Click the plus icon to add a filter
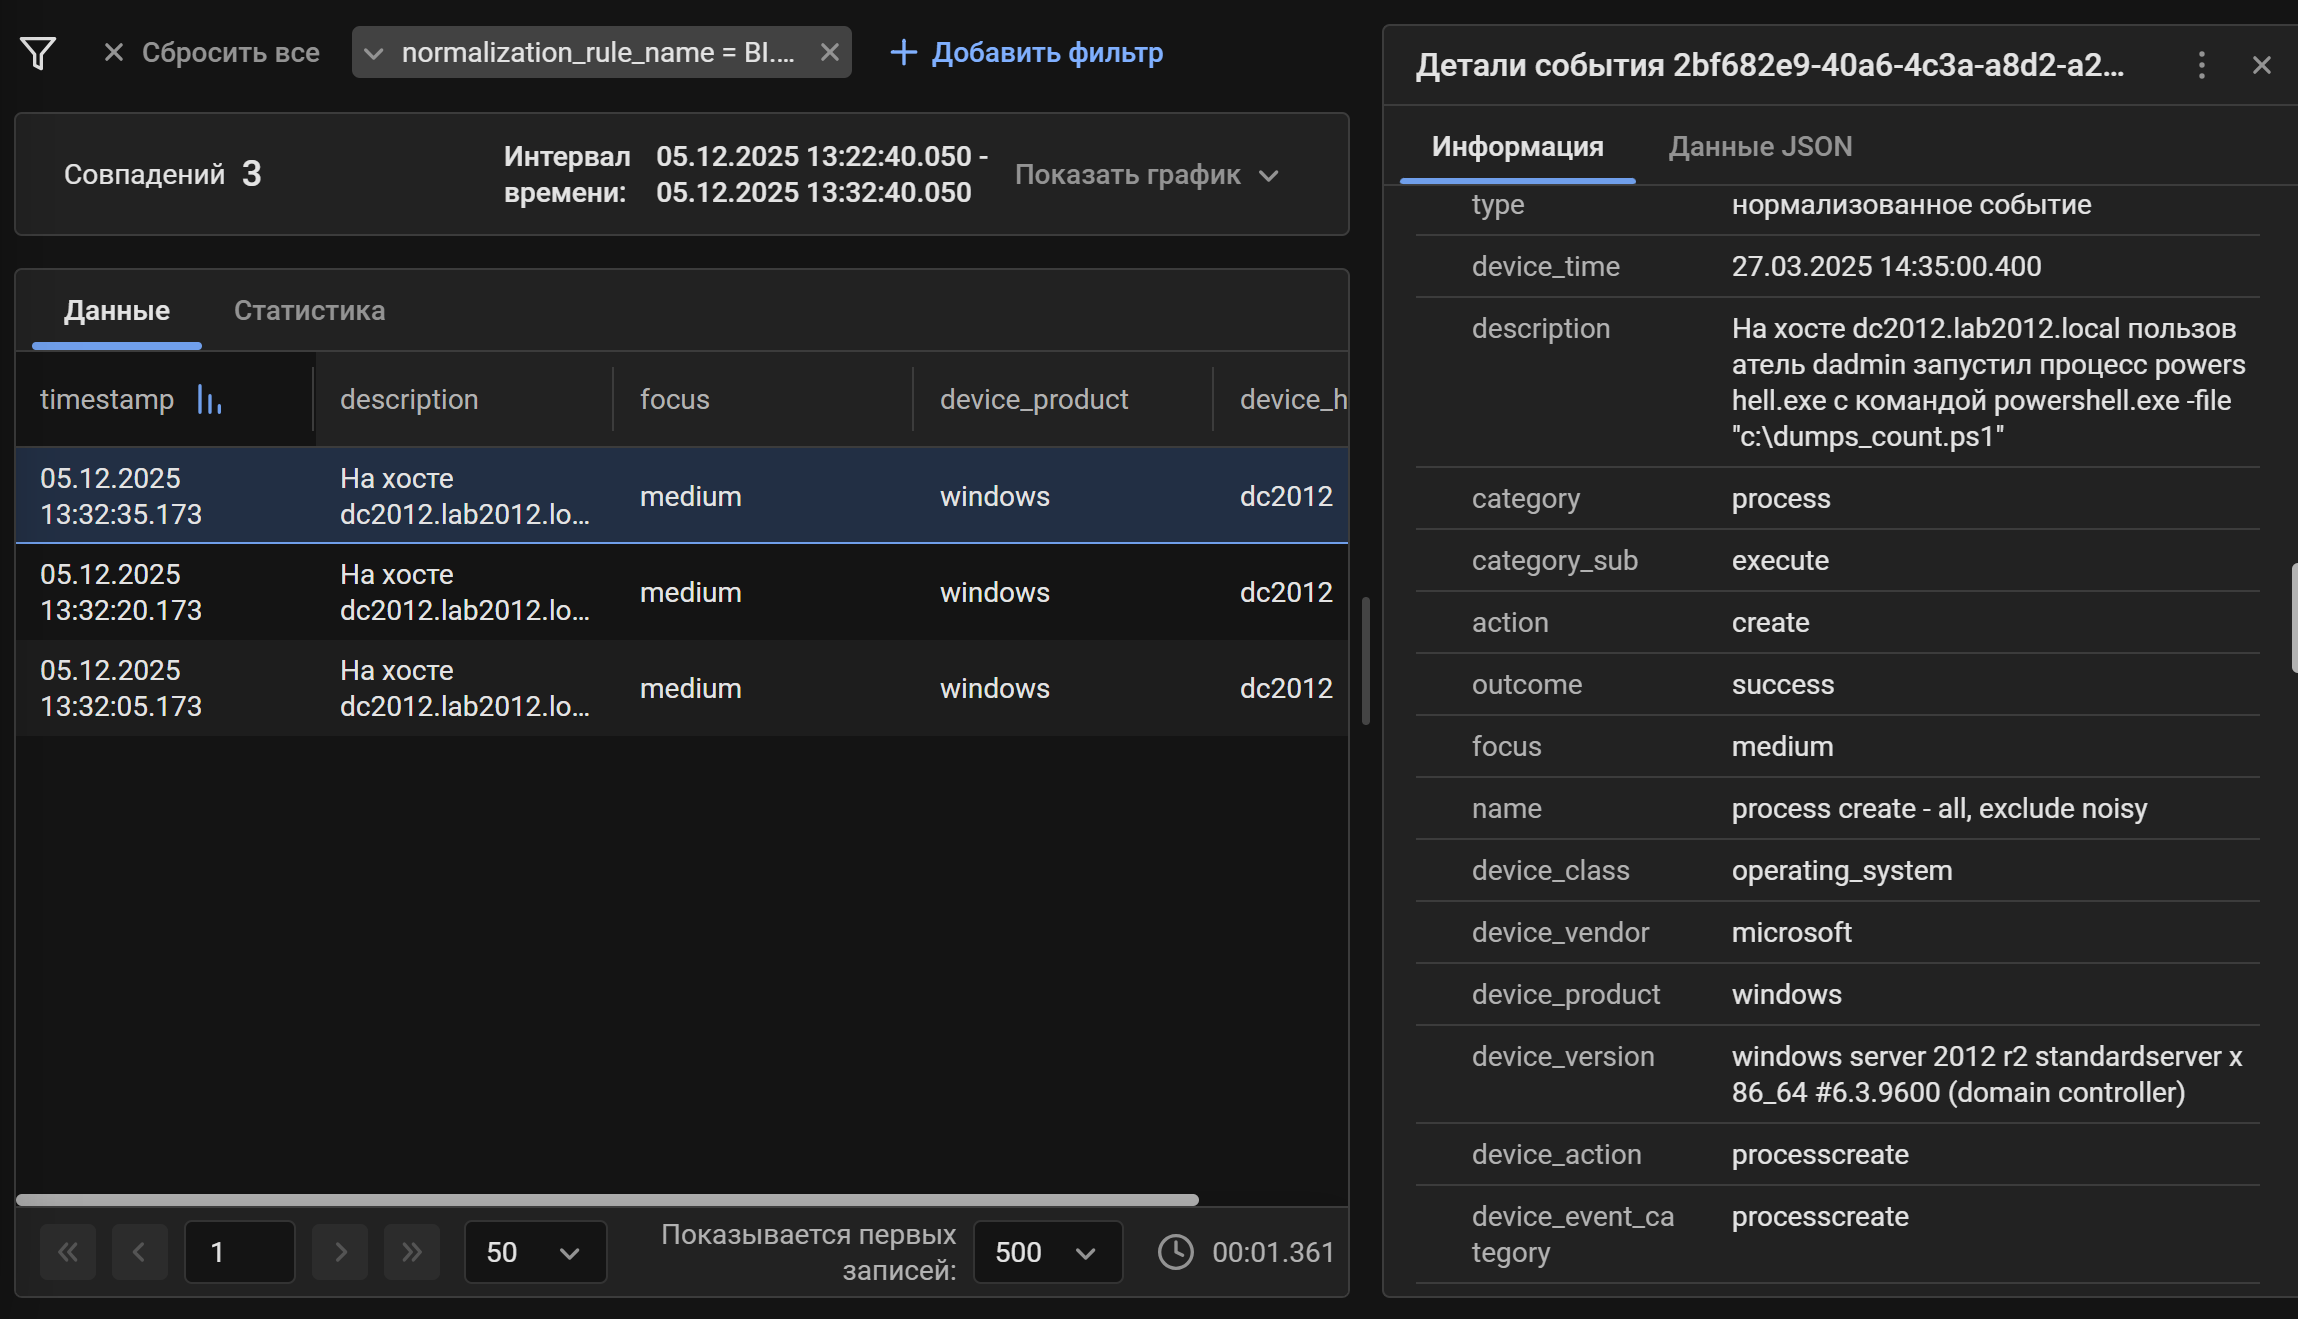This screenshot has height=1319, width=2298. (903, 52)
